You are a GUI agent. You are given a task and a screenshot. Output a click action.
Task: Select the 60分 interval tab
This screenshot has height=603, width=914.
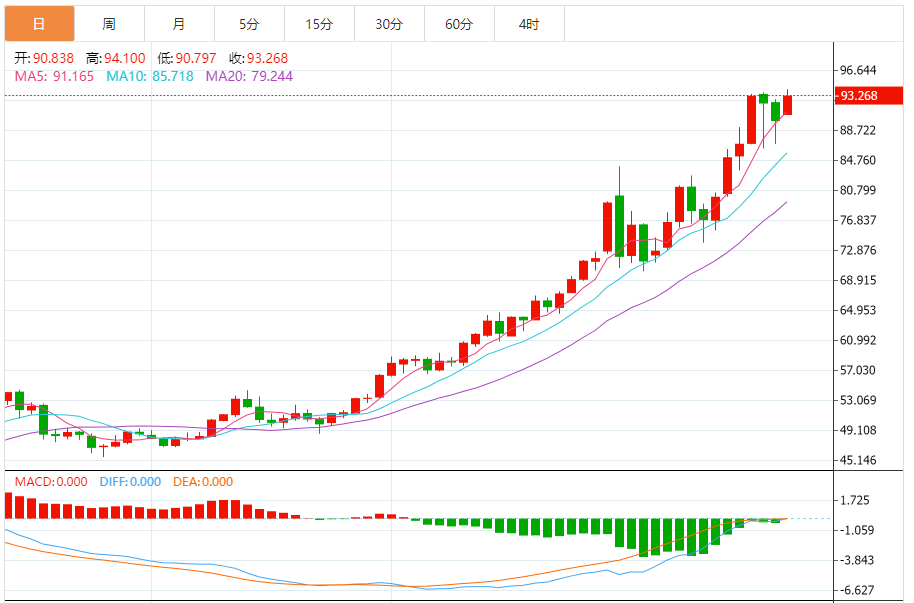click(x=459, y=24)
